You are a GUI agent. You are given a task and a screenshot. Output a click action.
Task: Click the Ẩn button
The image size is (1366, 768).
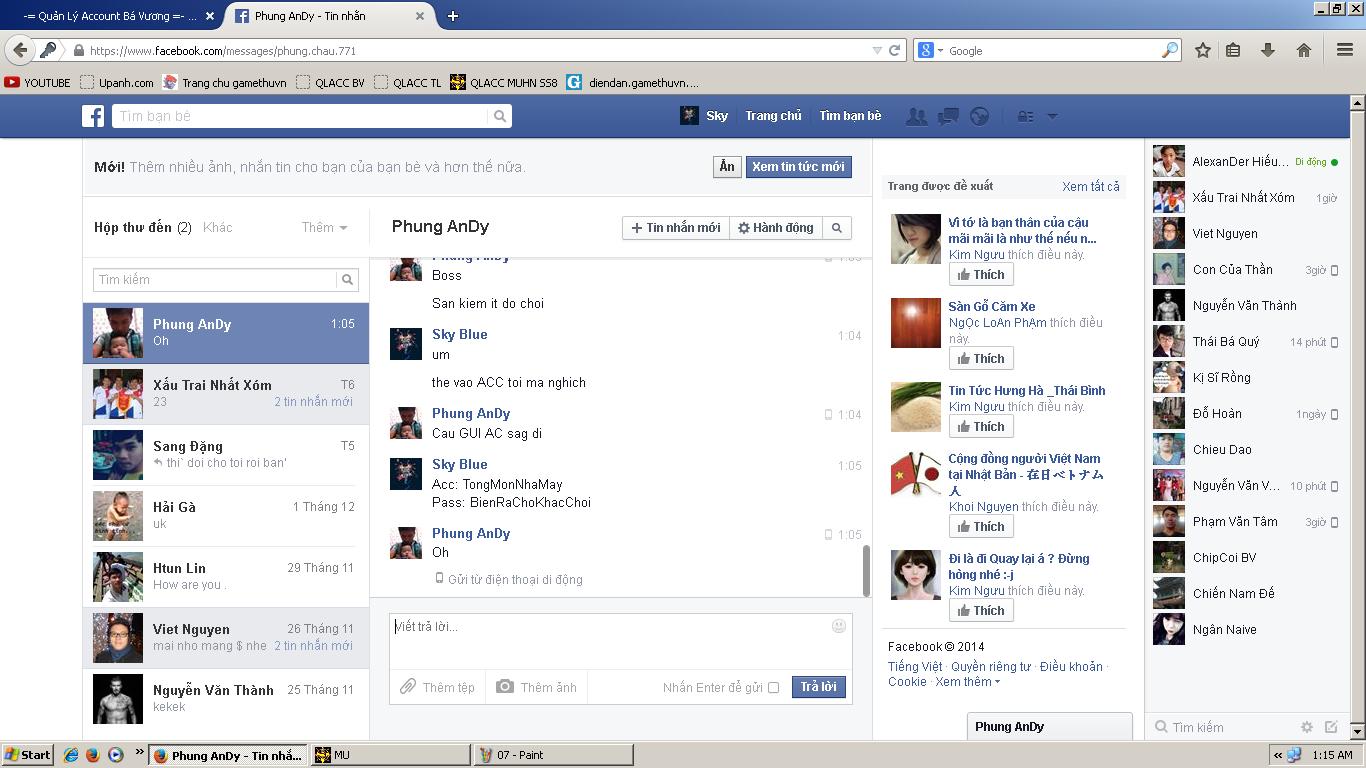click(727, 167)
